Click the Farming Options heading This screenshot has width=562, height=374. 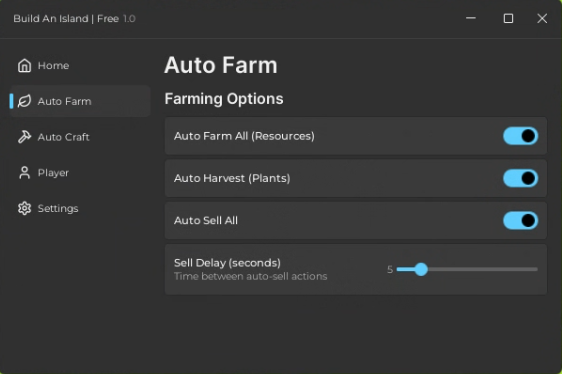(224, 99)
